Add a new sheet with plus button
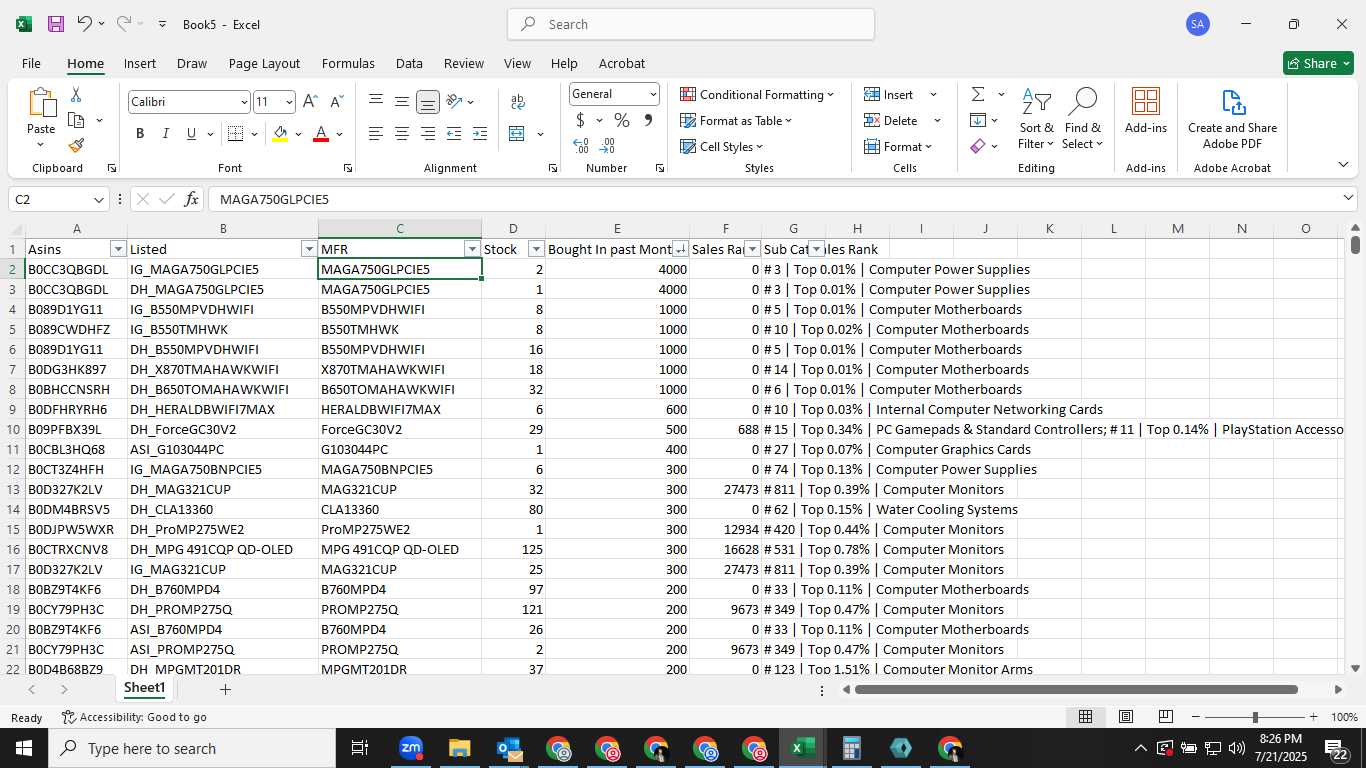Screen dimensions: 1366x768 tap(225, 689)
